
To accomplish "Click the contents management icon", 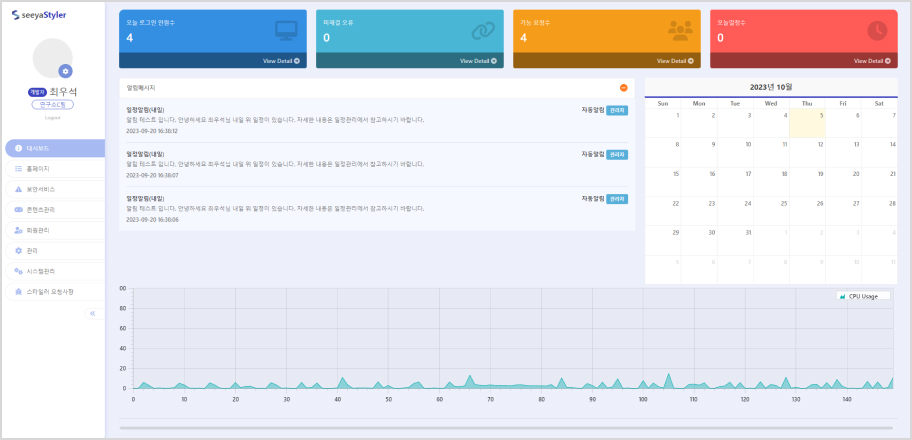I will [x=19, y=210].
